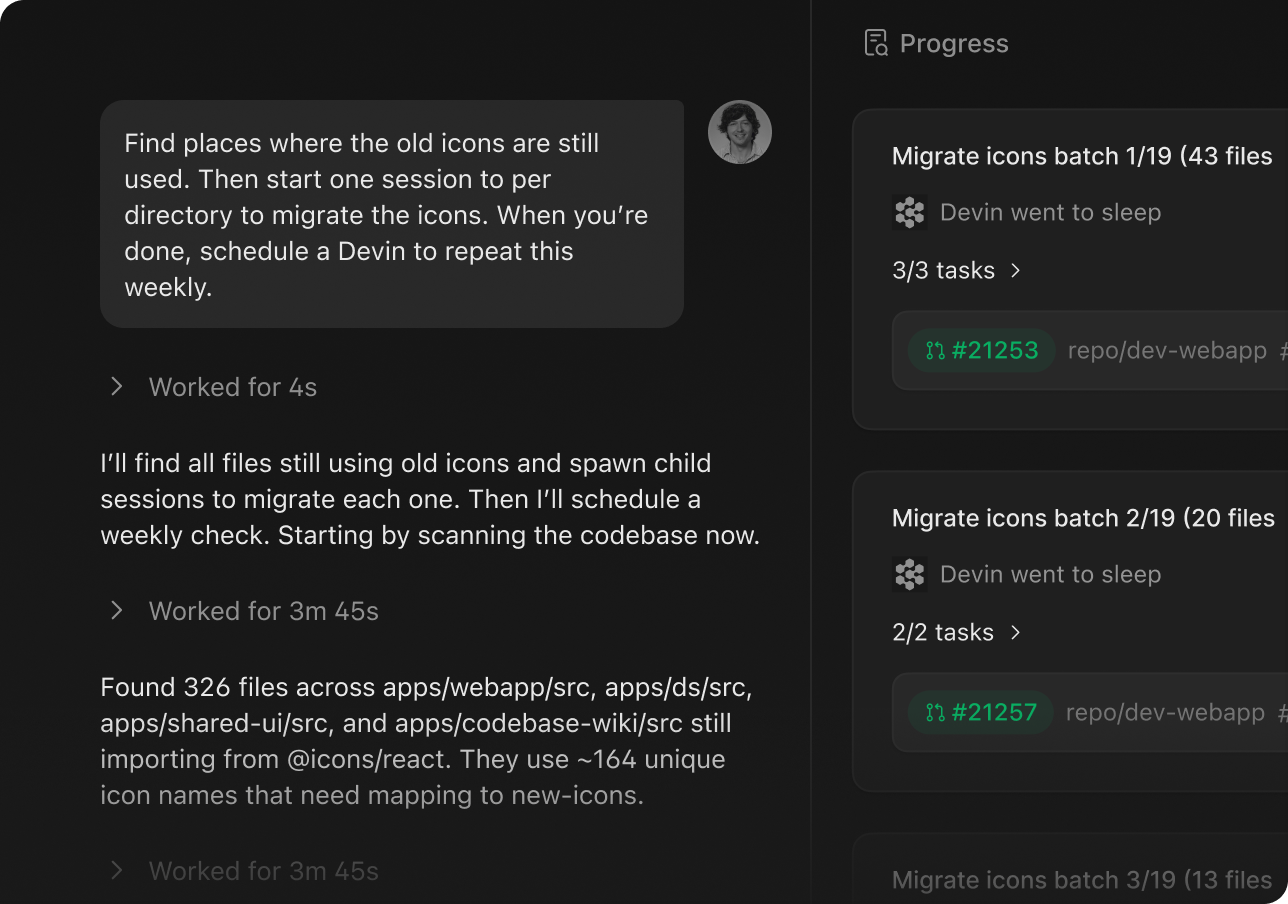
Task: Click Devin logo in batch 1/19 card
Action: coord(909,212)
